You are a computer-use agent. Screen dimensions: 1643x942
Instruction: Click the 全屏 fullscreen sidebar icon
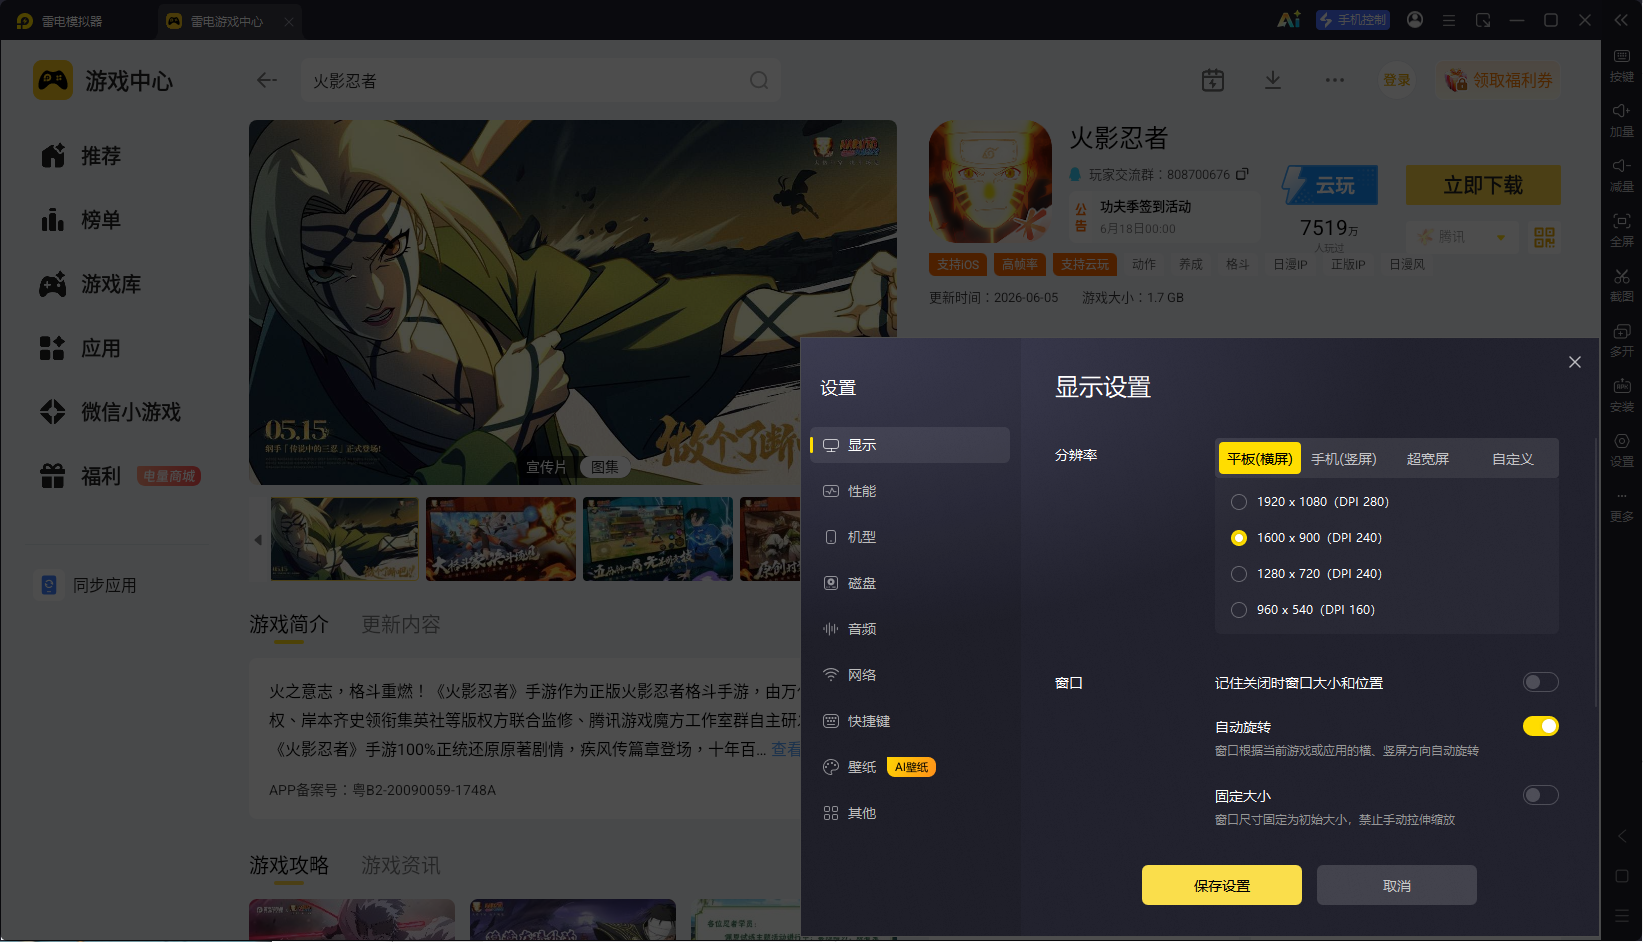click(x=1622, y=230)
